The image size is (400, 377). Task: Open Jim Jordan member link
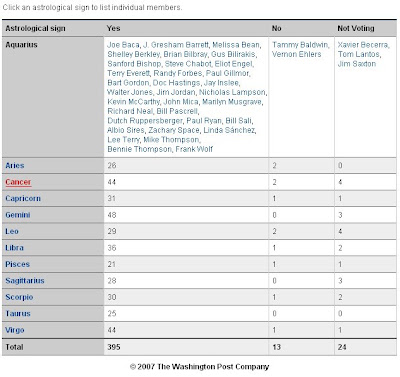click(176, 92)
